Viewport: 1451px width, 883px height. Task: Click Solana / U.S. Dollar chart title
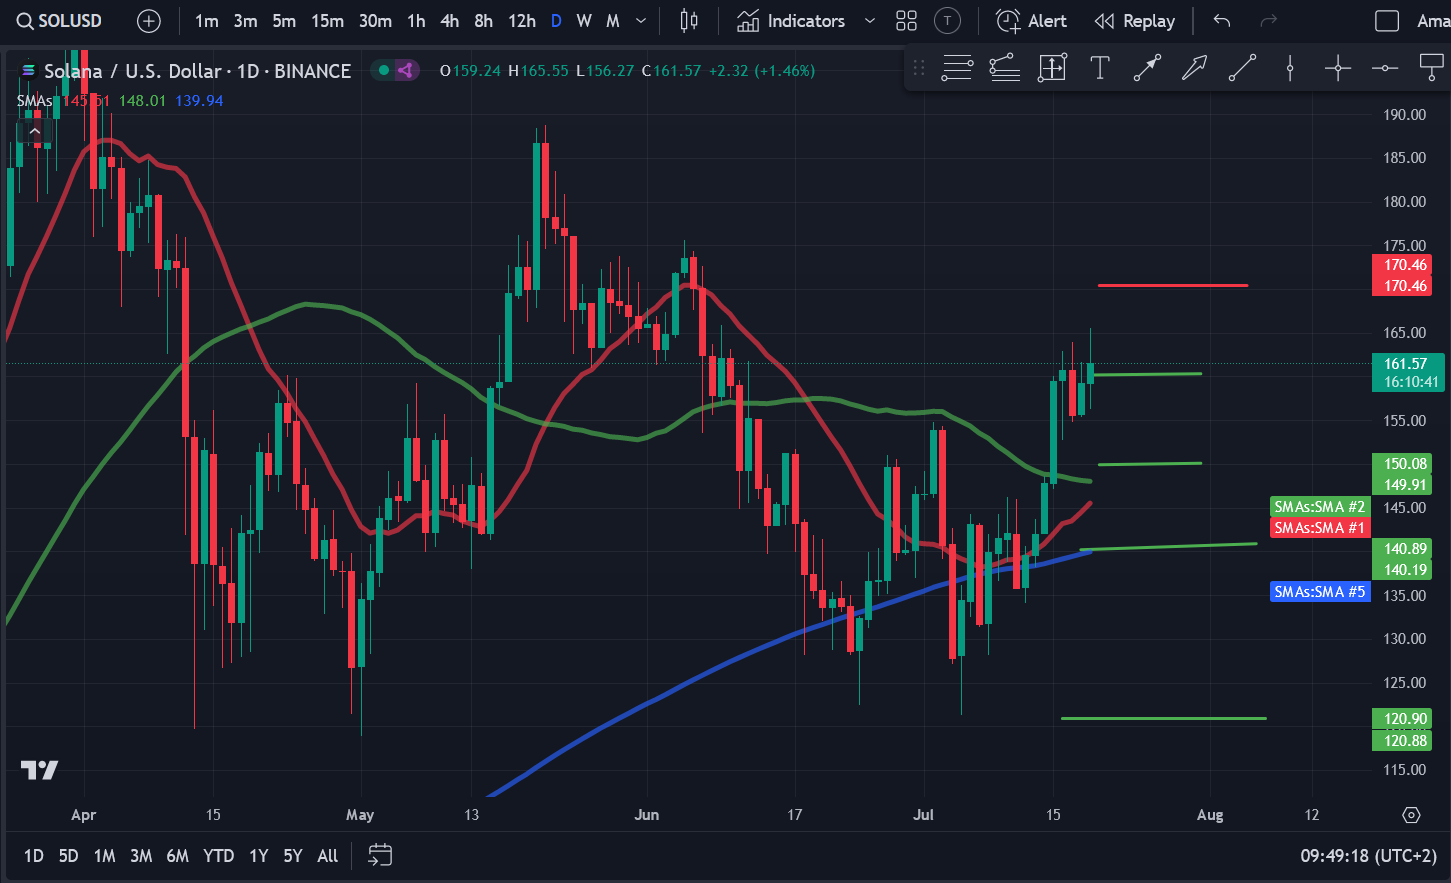(x=197, y=71)
